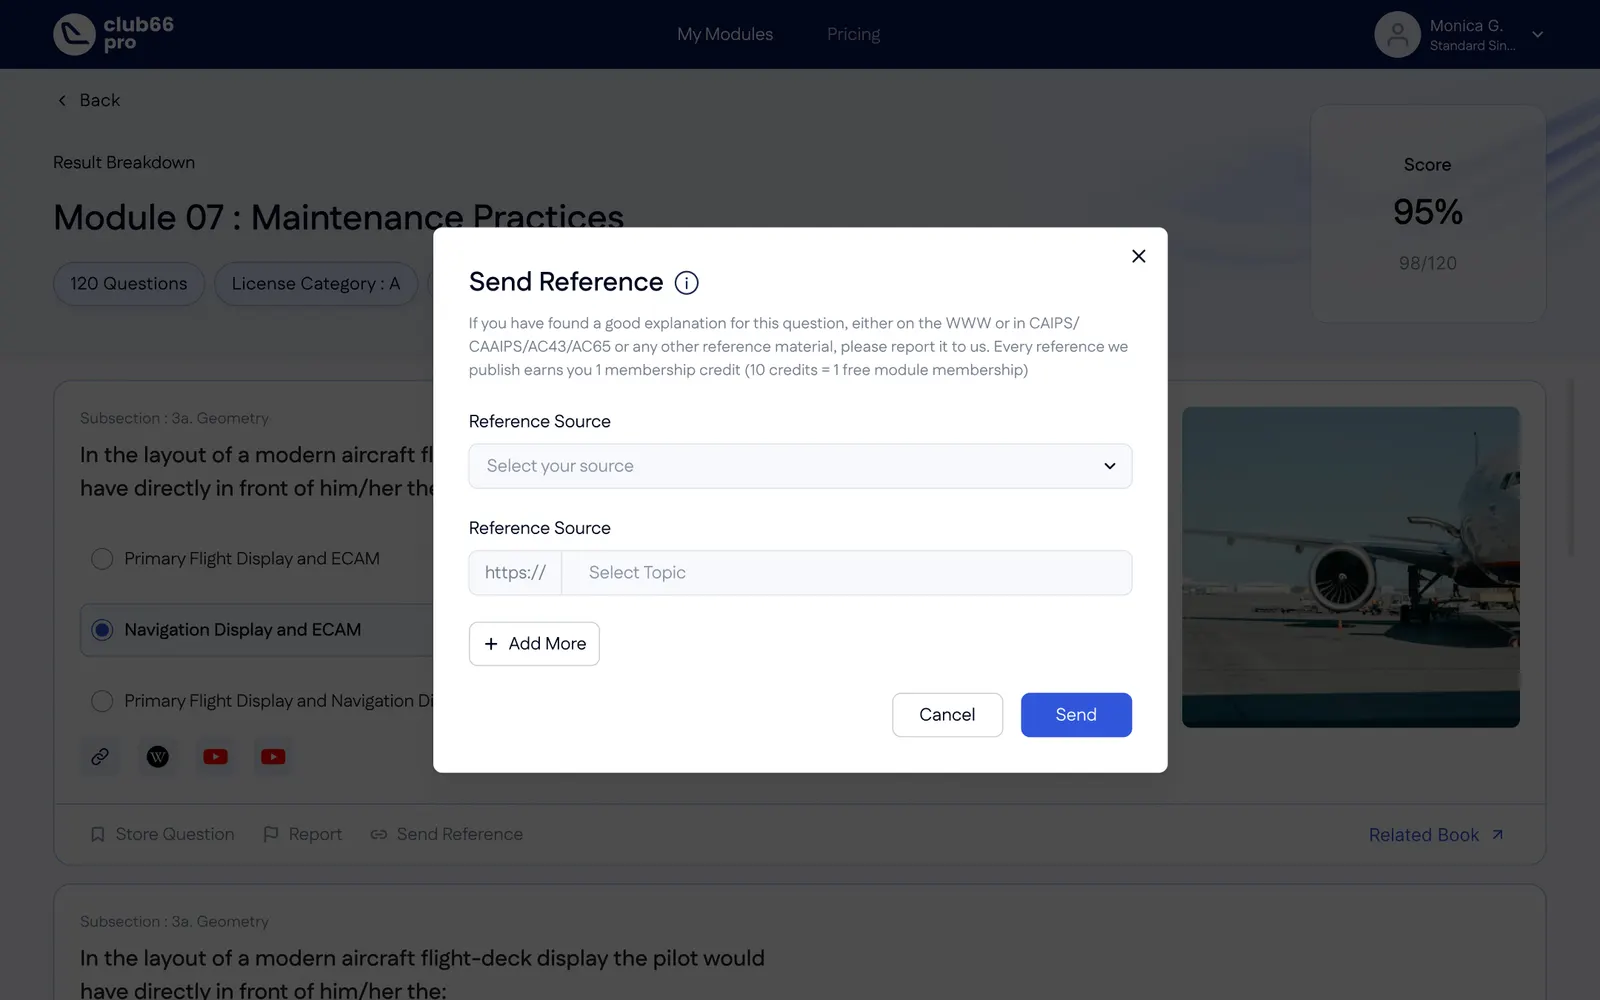This screenshot has height=1000, width=1600.
Task: Open the second YouTube reference icon
Action: click(x=273, y=757)
